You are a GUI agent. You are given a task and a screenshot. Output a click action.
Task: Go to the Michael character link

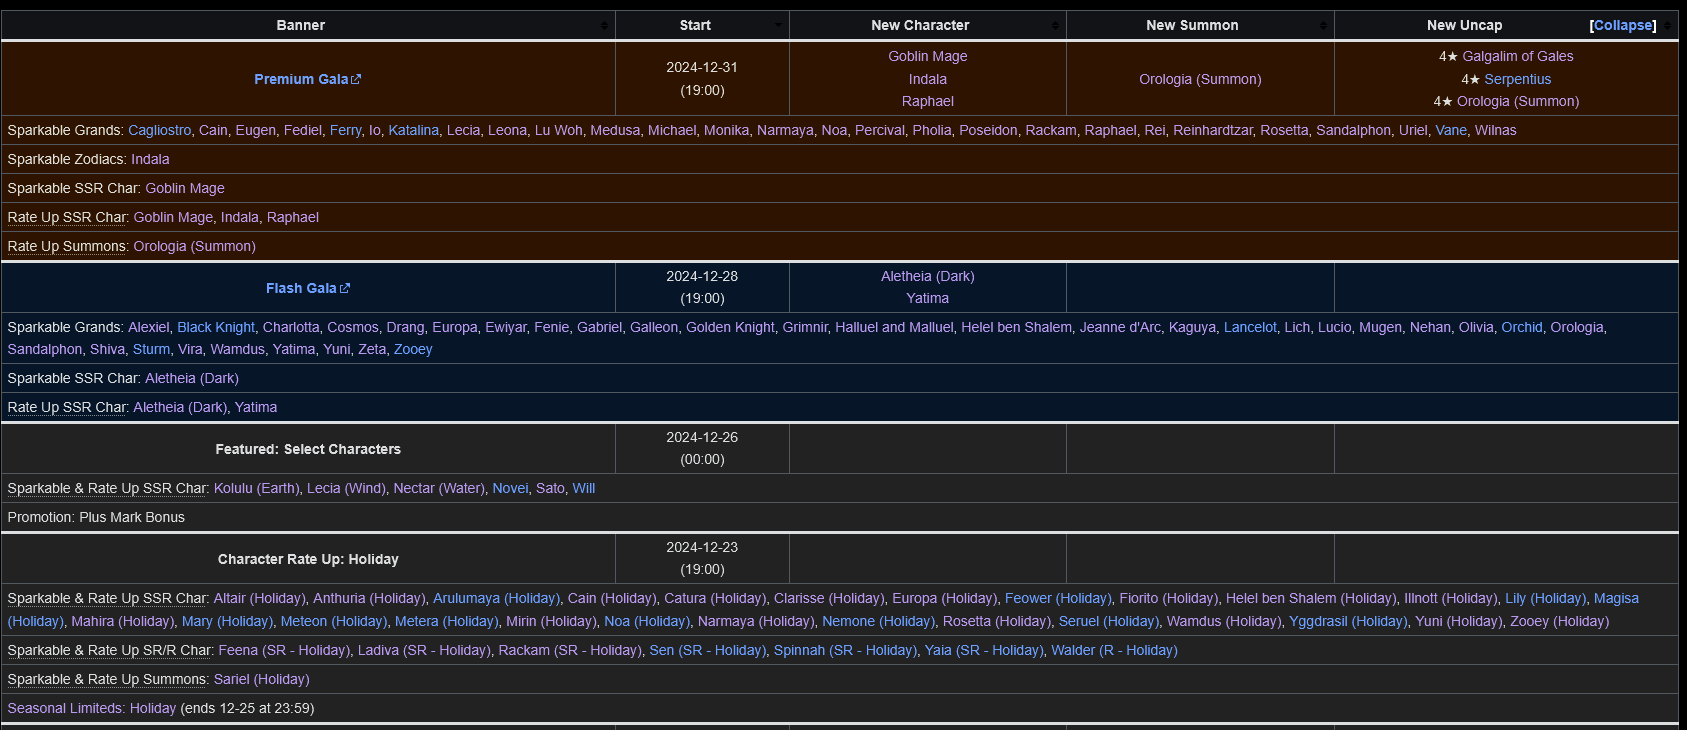click(x=672, y=130)
